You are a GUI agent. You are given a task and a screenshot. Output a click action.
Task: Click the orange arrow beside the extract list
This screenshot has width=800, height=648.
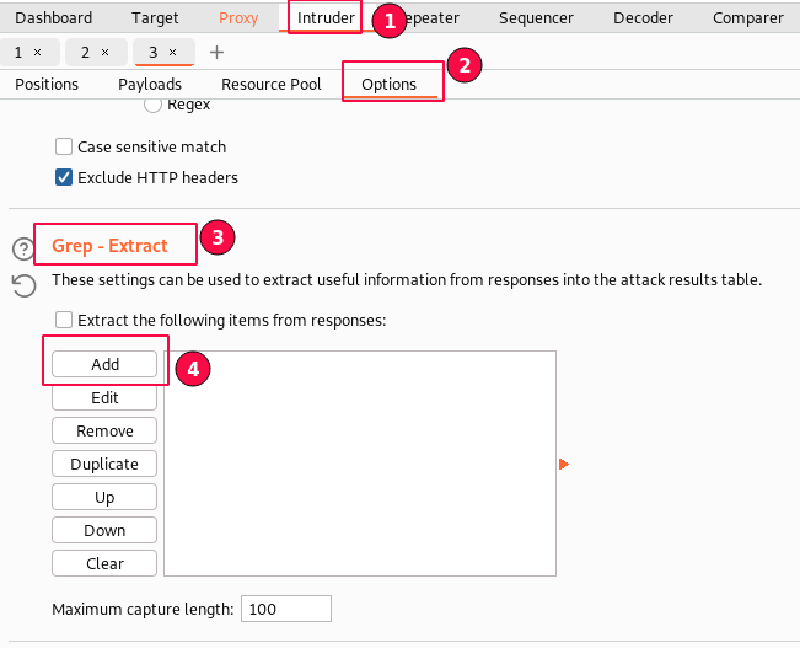564,464
